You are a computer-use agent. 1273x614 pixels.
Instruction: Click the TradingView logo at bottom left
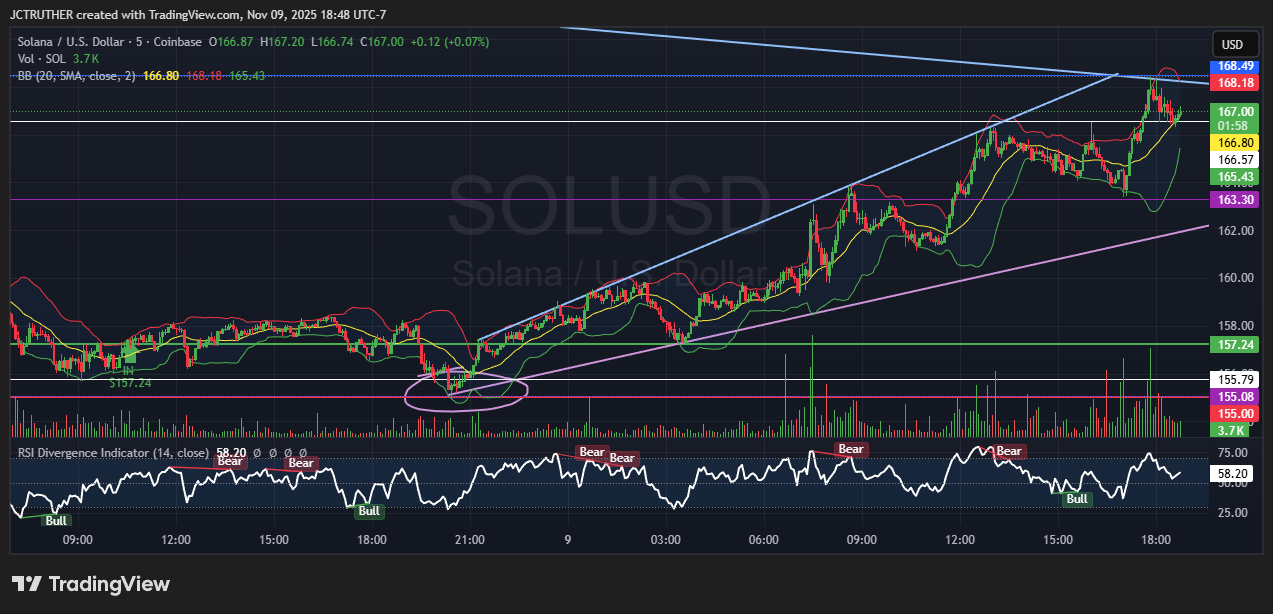click(91, 584)
